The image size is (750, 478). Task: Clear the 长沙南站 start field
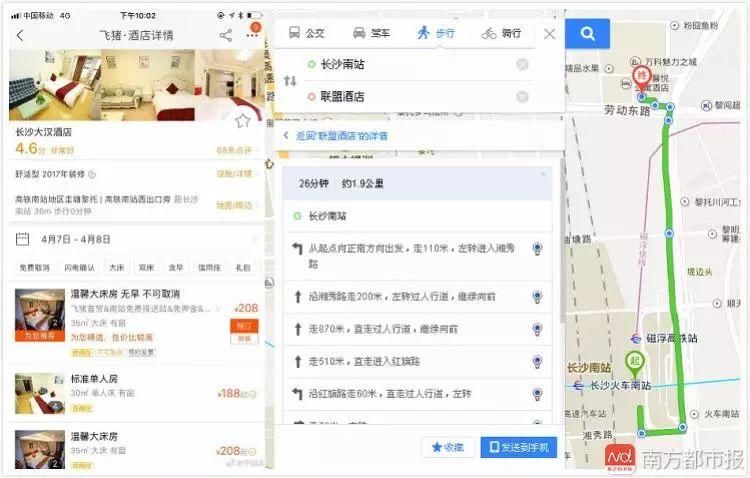[x=522, y=65]
